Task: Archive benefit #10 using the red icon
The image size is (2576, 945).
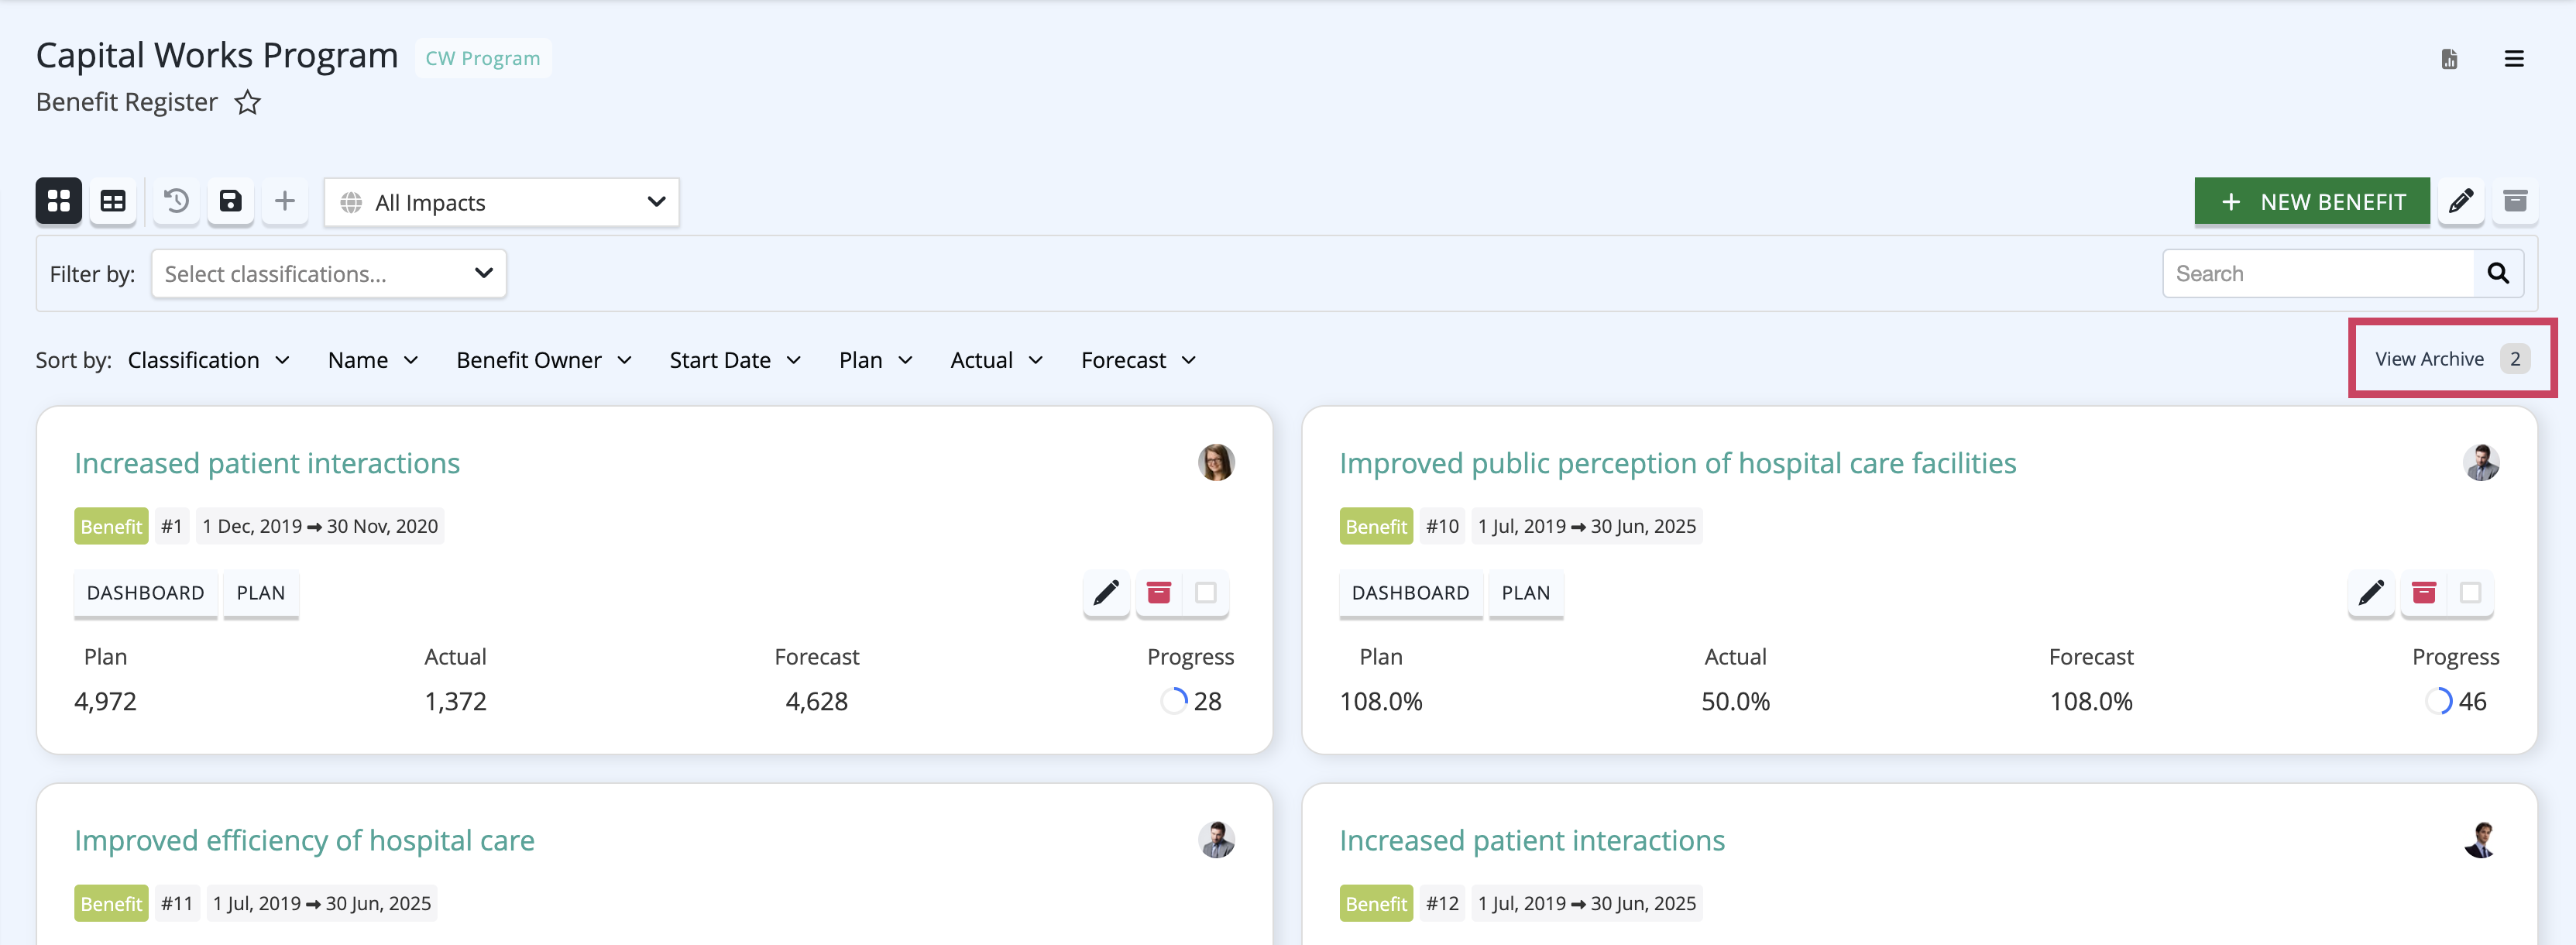Action: click(x=2423, y=593)
